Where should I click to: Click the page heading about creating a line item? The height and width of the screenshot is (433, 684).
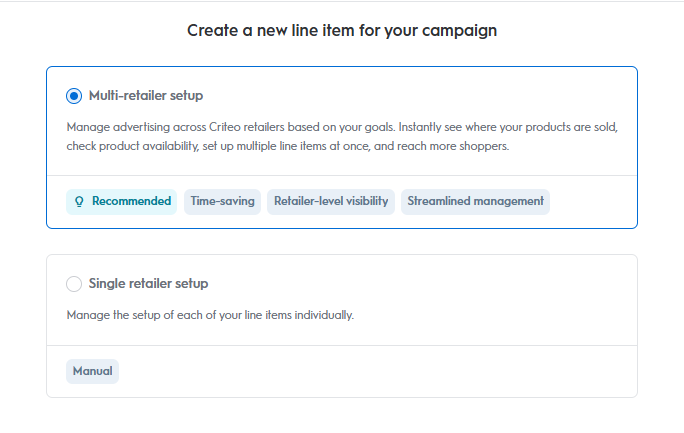[x=342, y=31]
